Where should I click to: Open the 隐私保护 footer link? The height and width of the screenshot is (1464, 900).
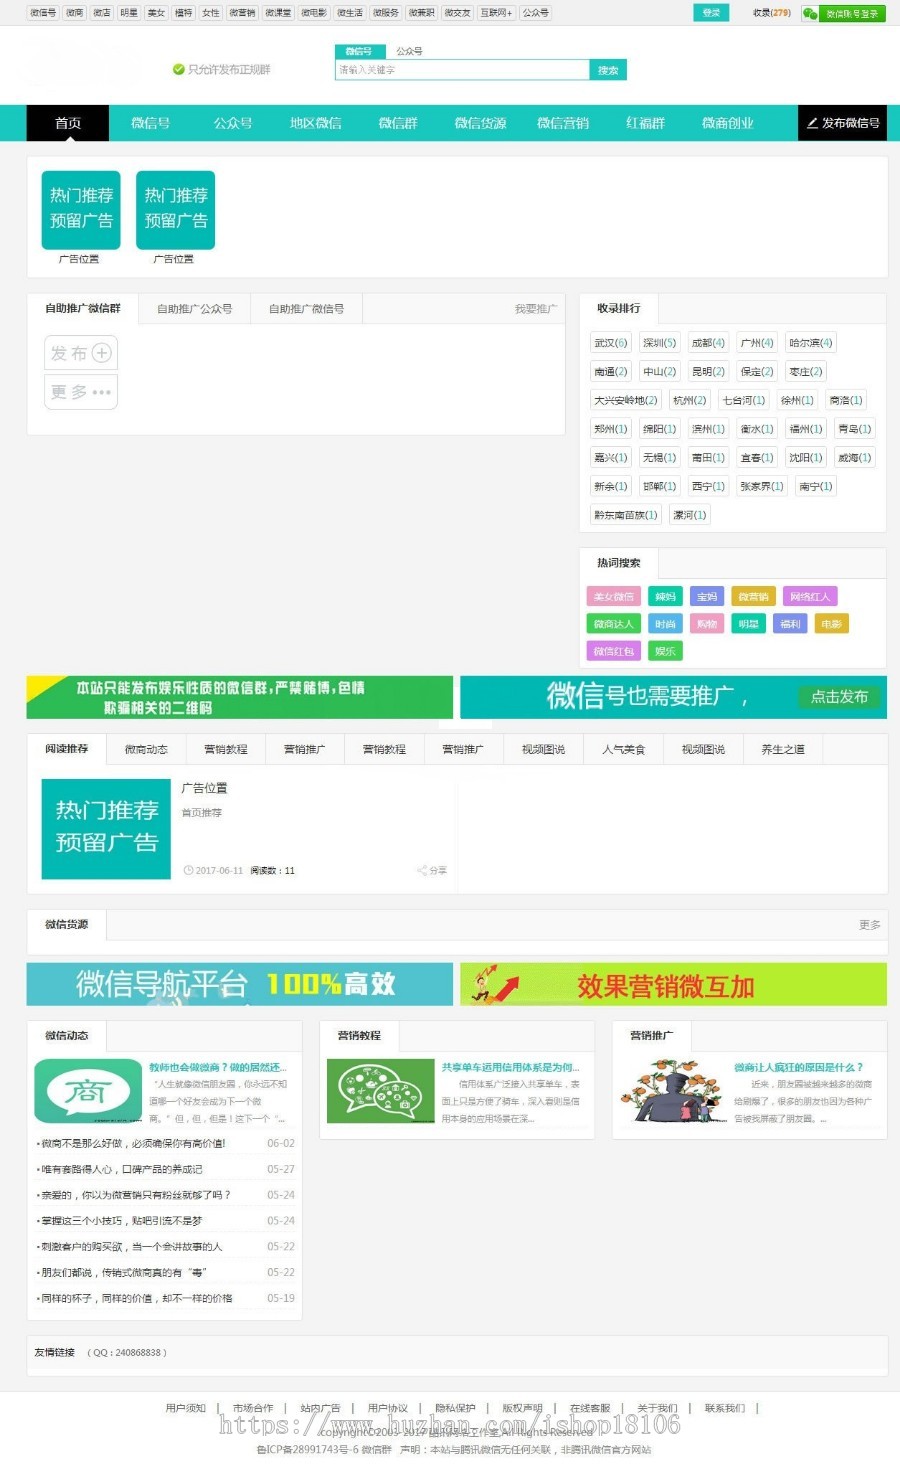457,1407
